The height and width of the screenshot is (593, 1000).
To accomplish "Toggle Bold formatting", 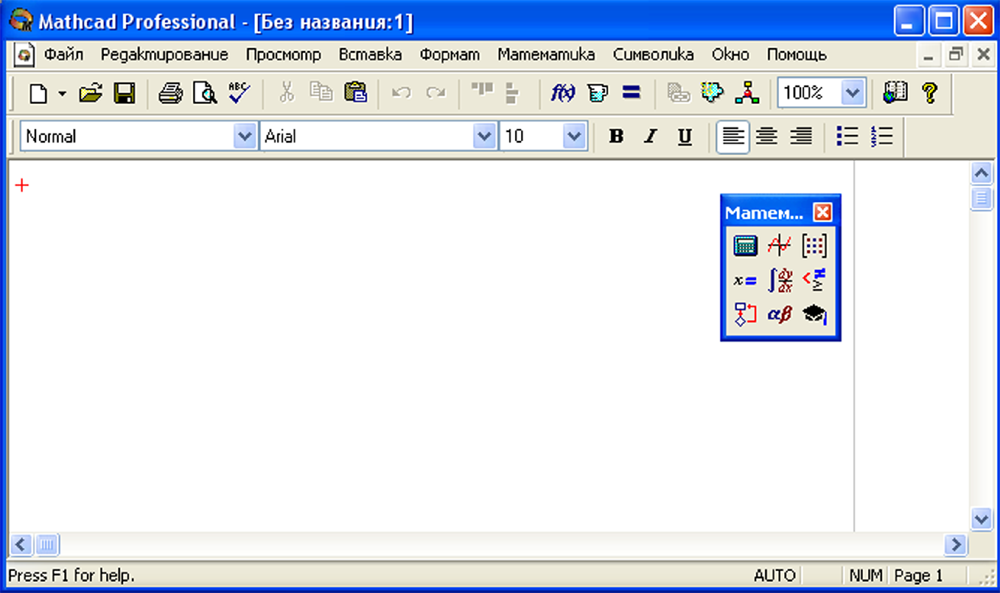I will coord(616,136).
